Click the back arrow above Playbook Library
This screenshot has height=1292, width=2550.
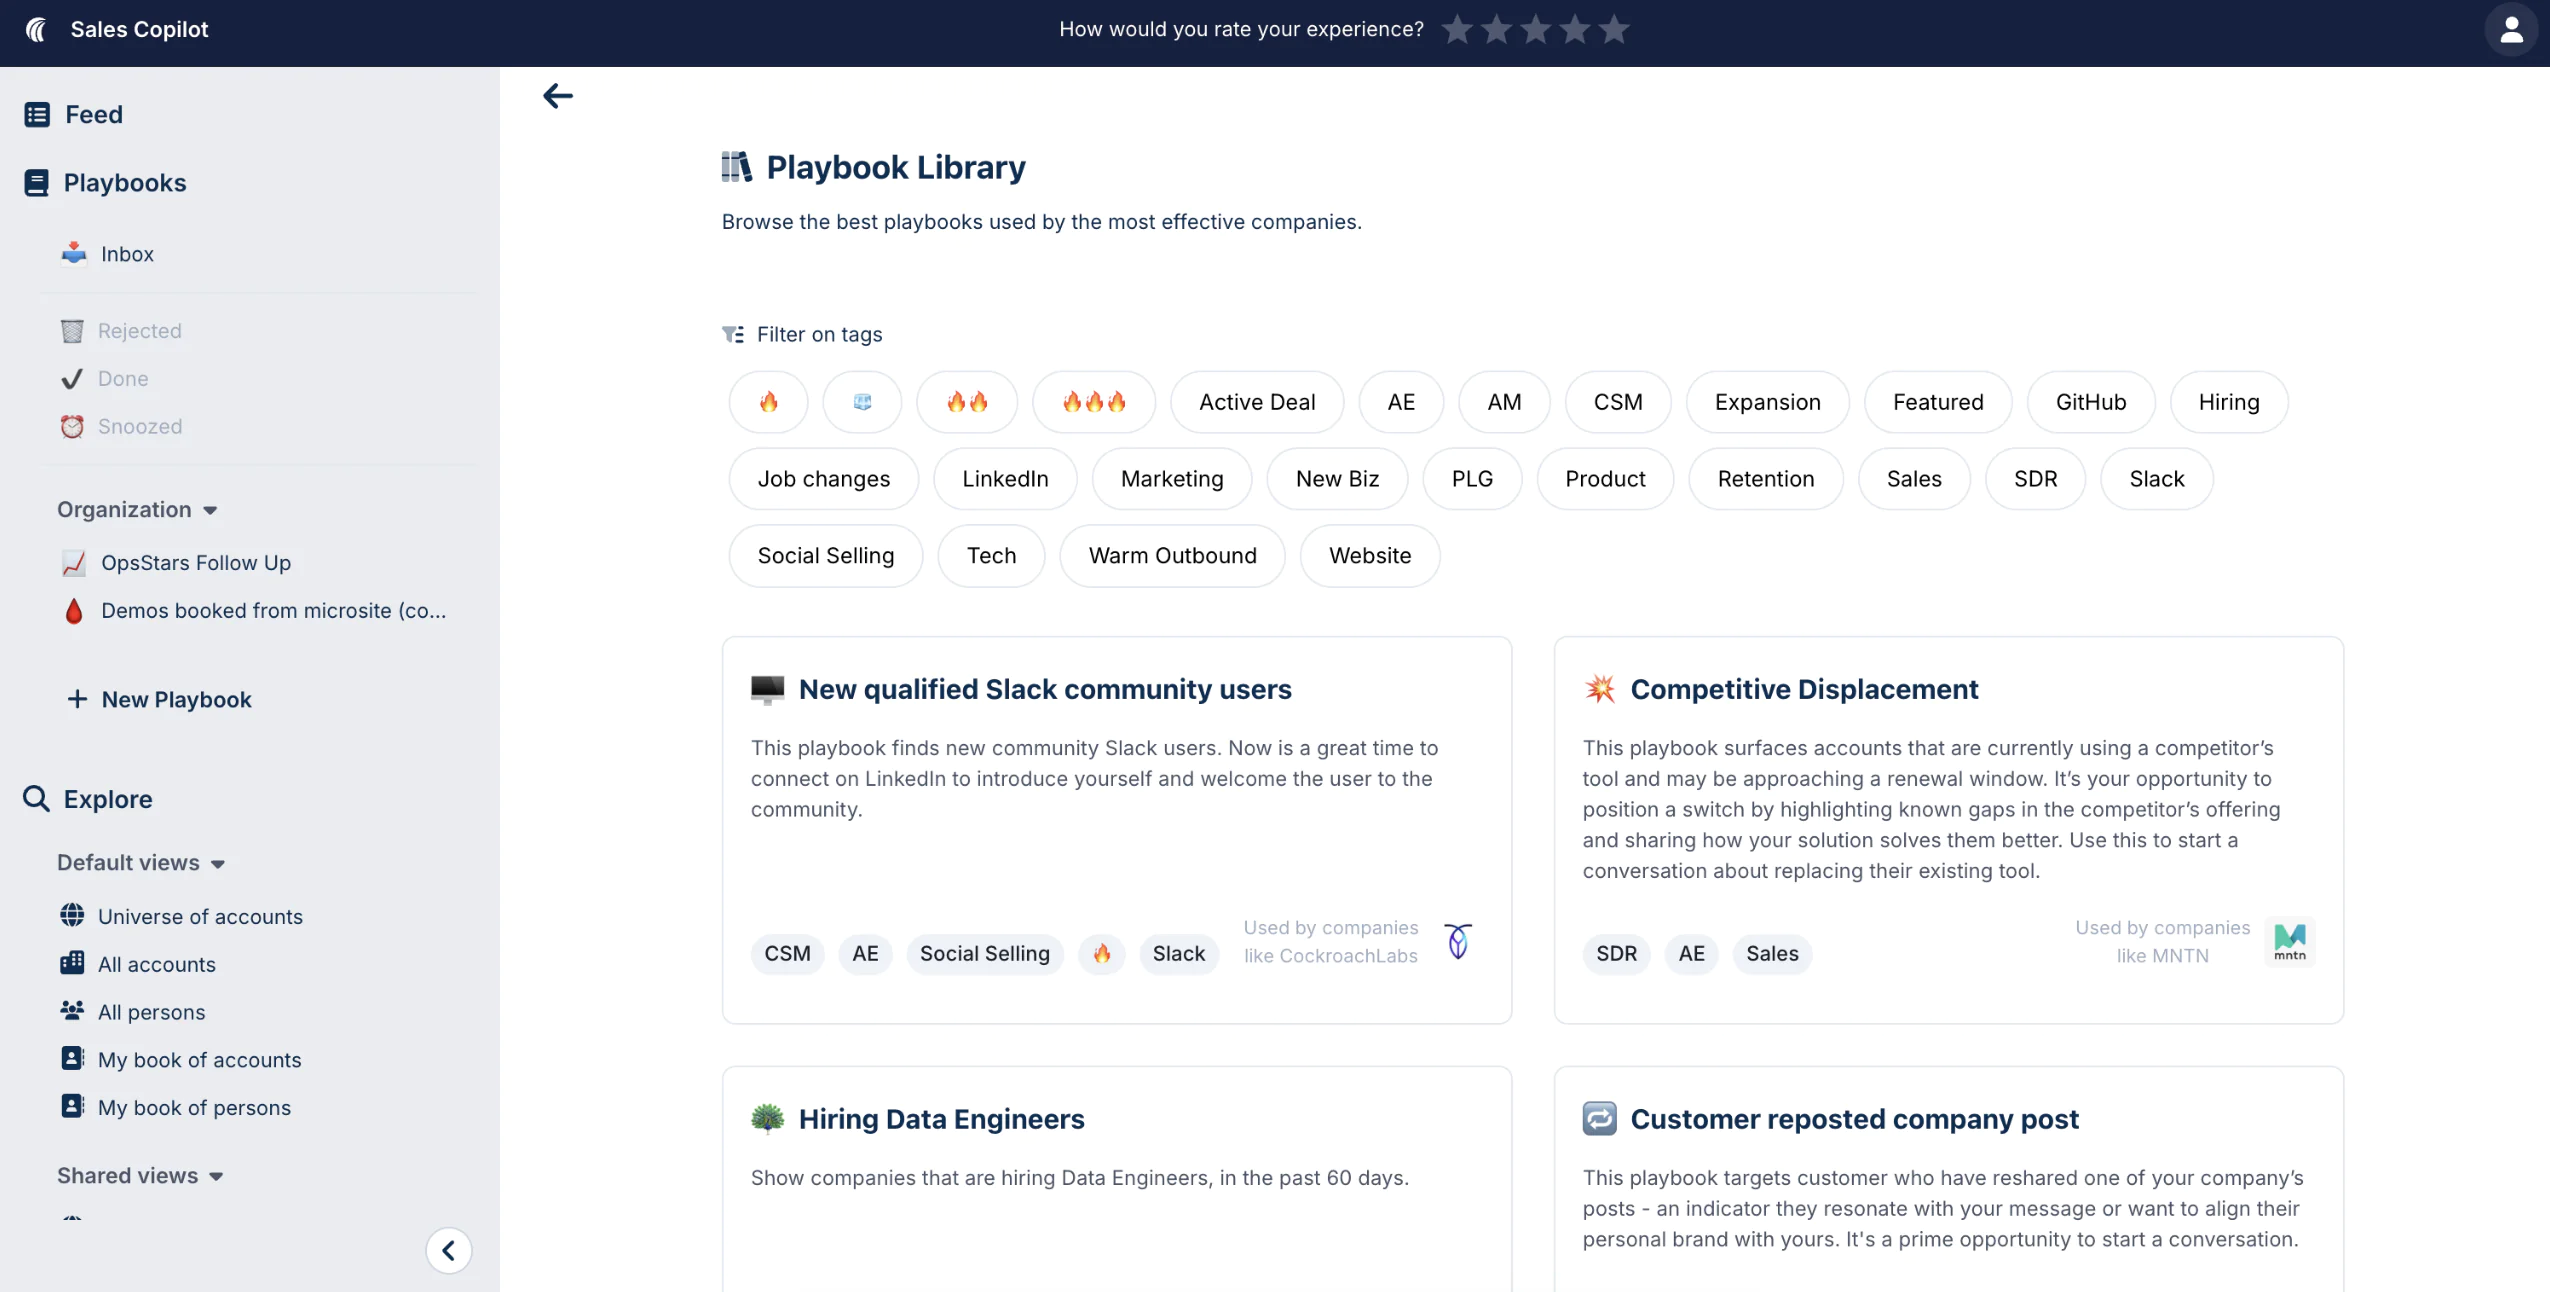pos(558,96)
